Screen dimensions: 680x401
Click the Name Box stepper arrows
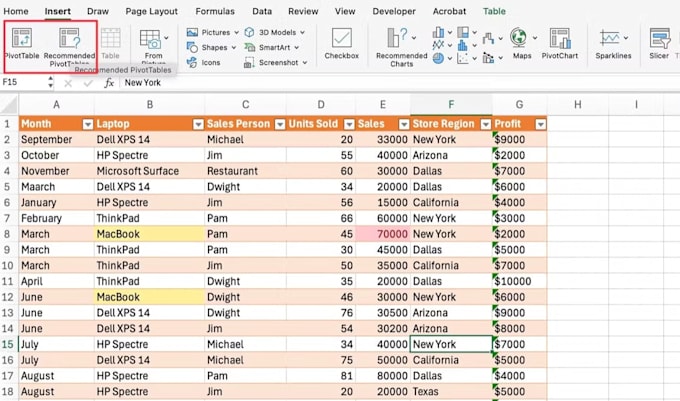[51, 82]
